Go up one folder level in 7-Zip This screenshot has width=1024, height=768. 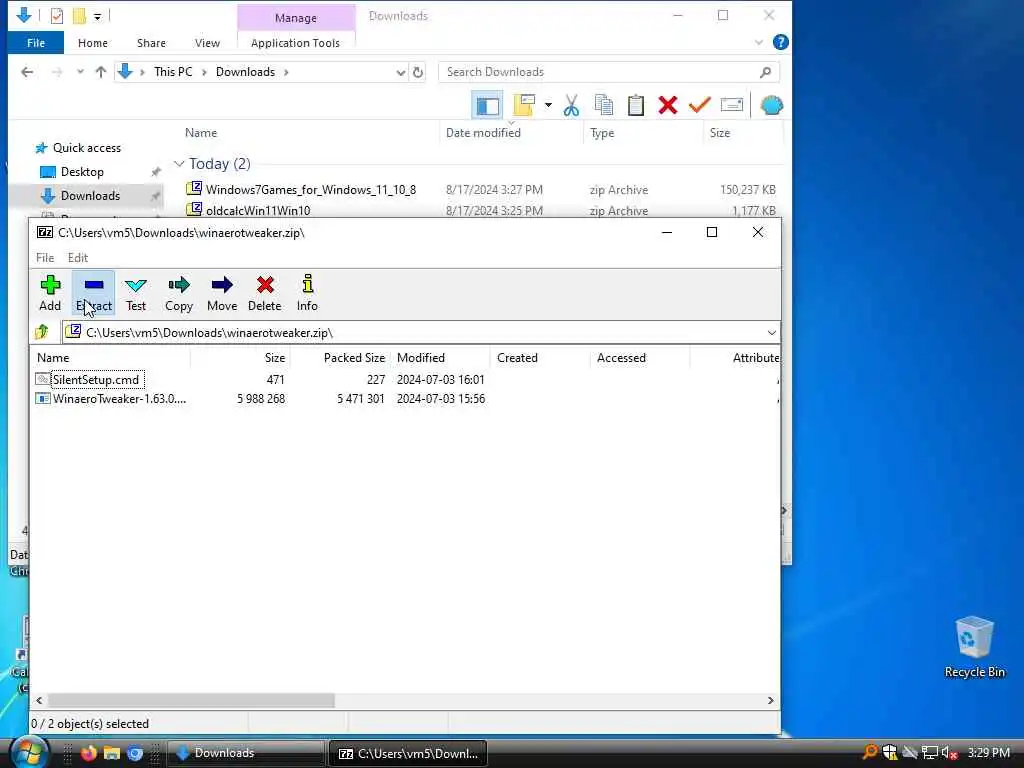coord(42,332)
